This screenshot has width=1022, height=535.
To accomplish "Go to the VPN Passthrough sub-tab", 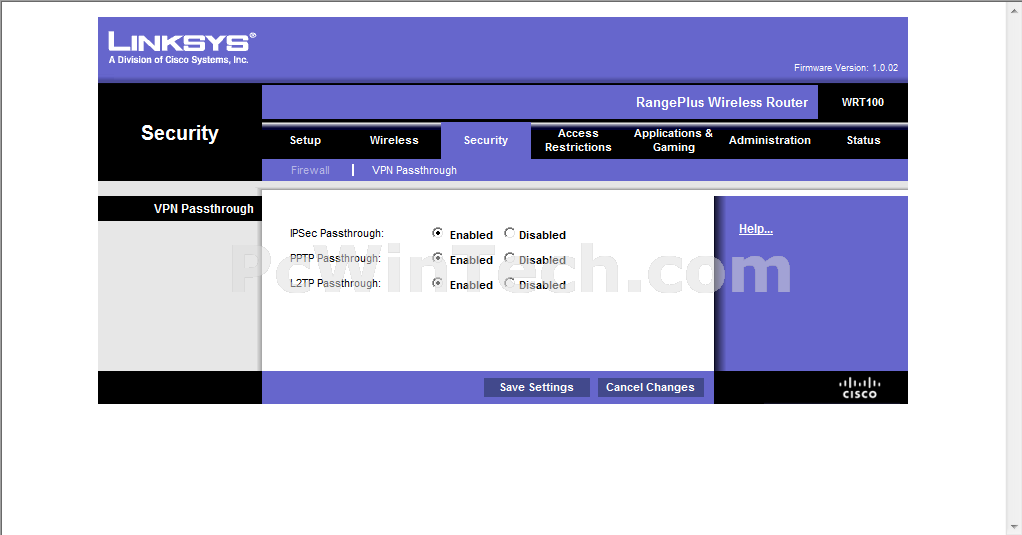I will [415, 170].
